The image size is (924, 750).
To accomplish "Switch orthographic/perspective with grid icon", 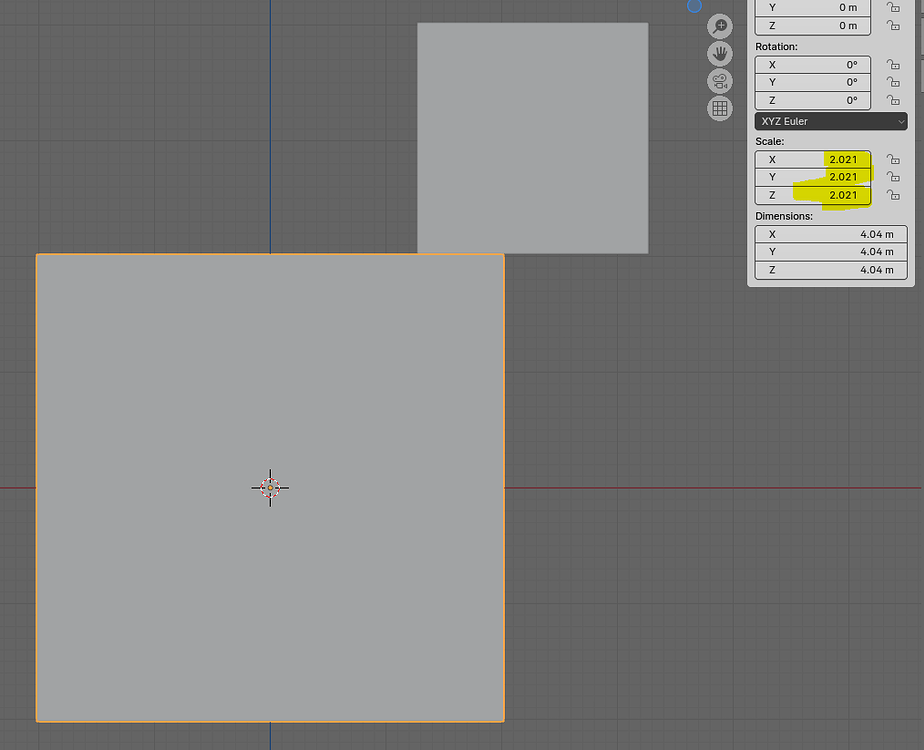I will point(720,108).
